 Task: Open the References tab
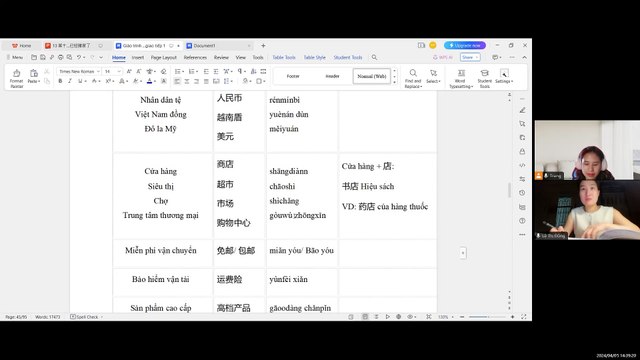[195, 58]
